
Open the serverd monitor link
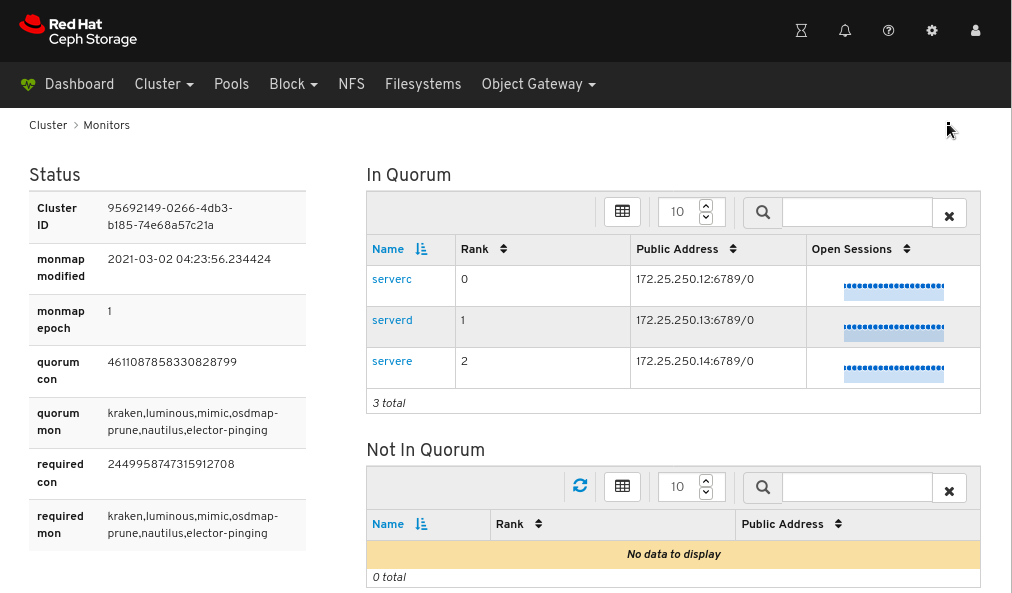click(x=392, y=320)
